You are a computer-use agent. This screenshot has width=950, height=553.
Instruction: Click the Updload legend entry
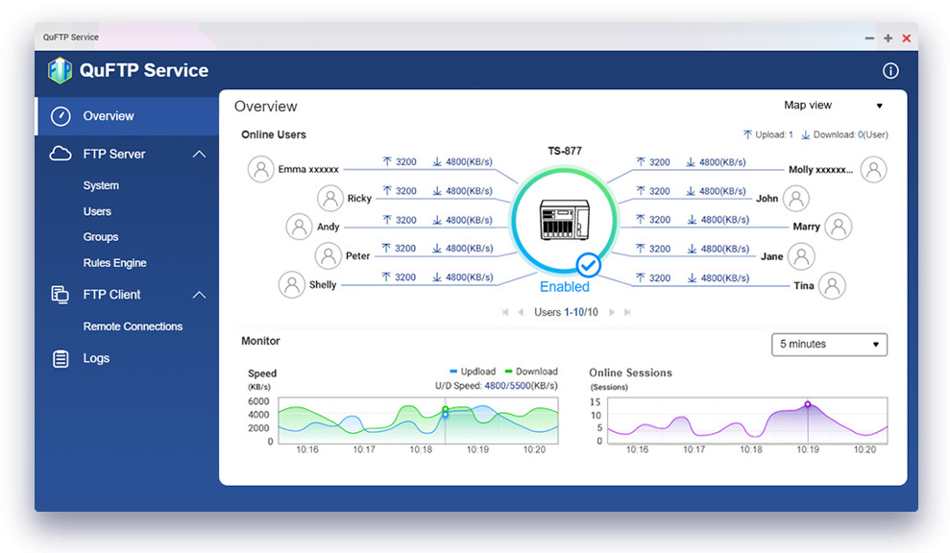472,371
